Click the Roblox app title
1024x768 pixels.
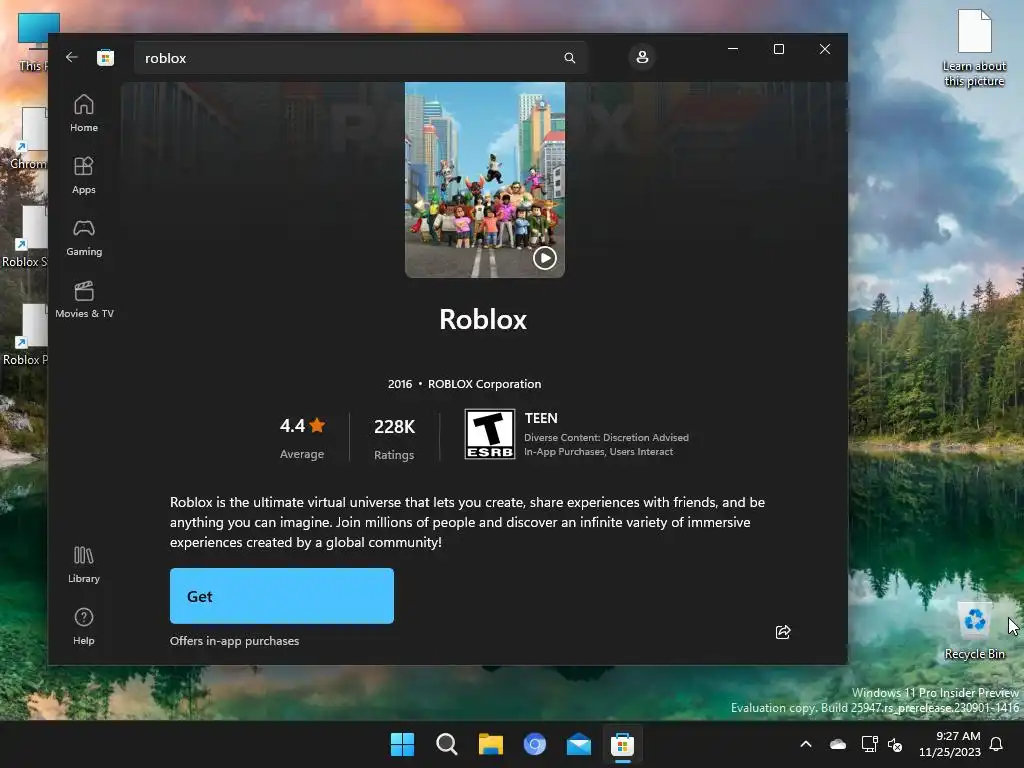point(483,319)
